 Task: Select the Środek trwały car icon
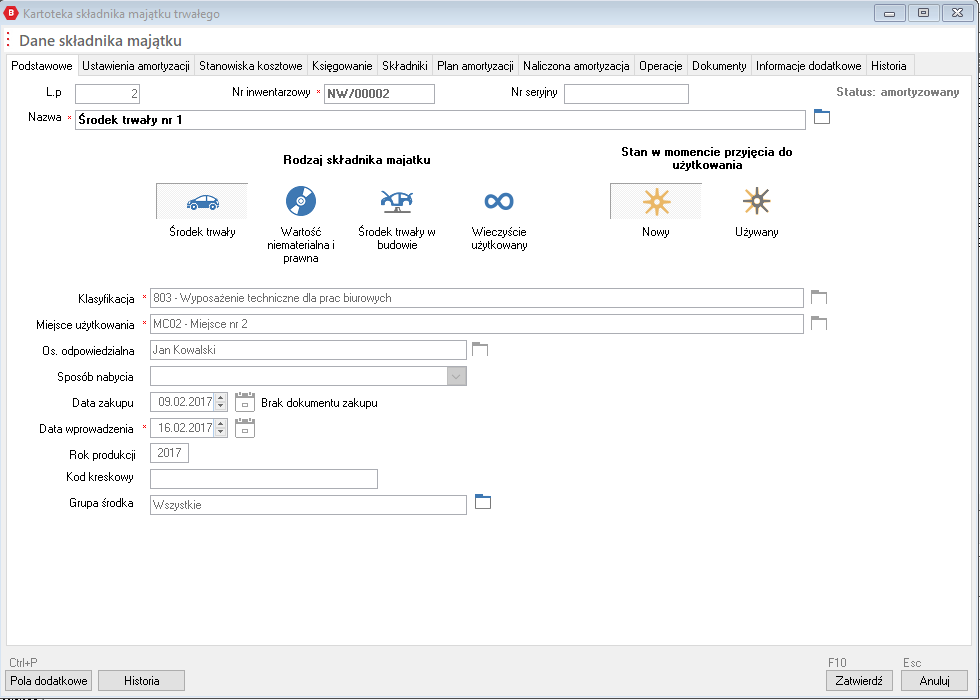point(202,201)
